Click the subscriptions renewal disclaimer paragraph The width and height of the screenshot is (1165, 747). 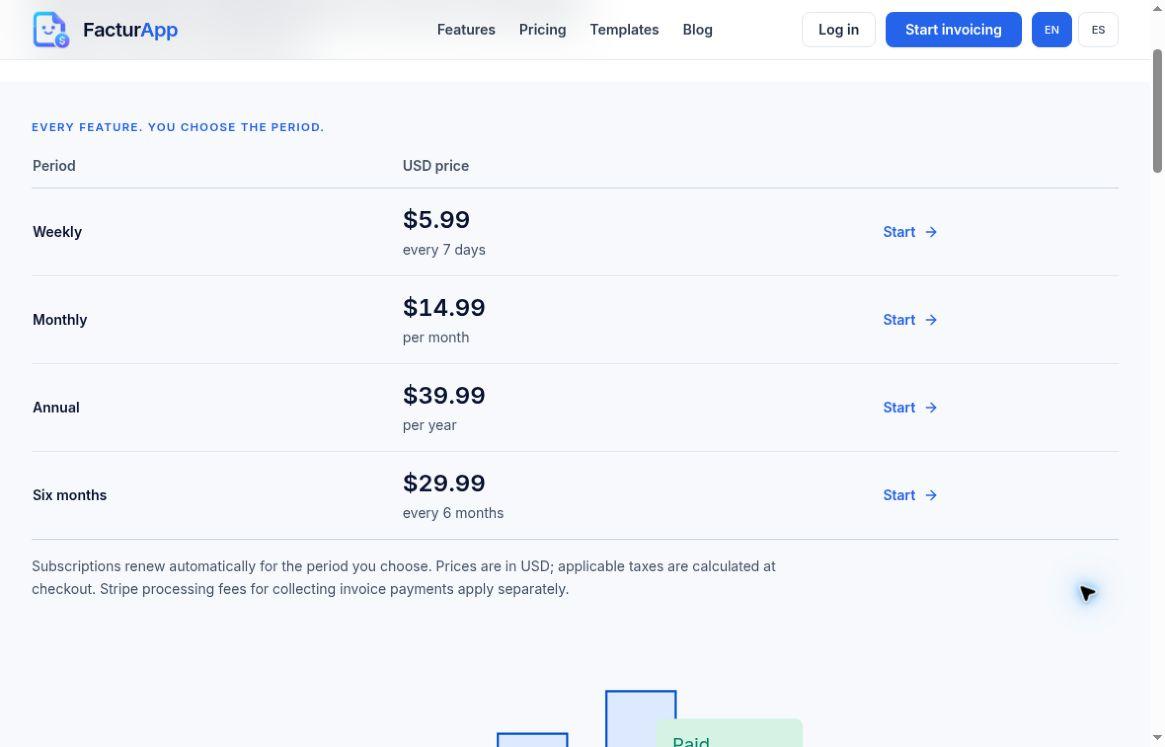tap(403, 578)
